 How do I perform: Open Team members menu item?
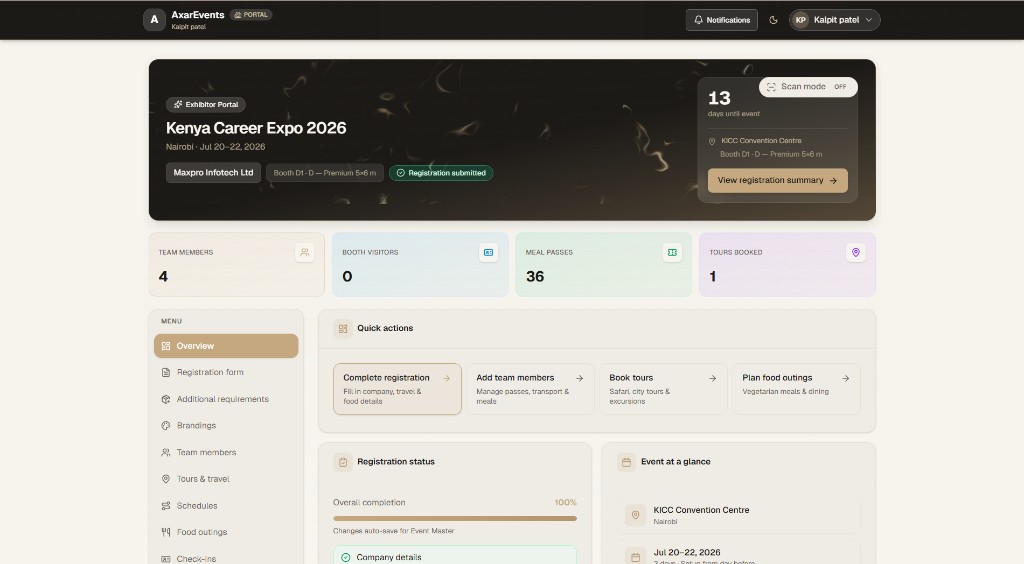coord(226,452)
